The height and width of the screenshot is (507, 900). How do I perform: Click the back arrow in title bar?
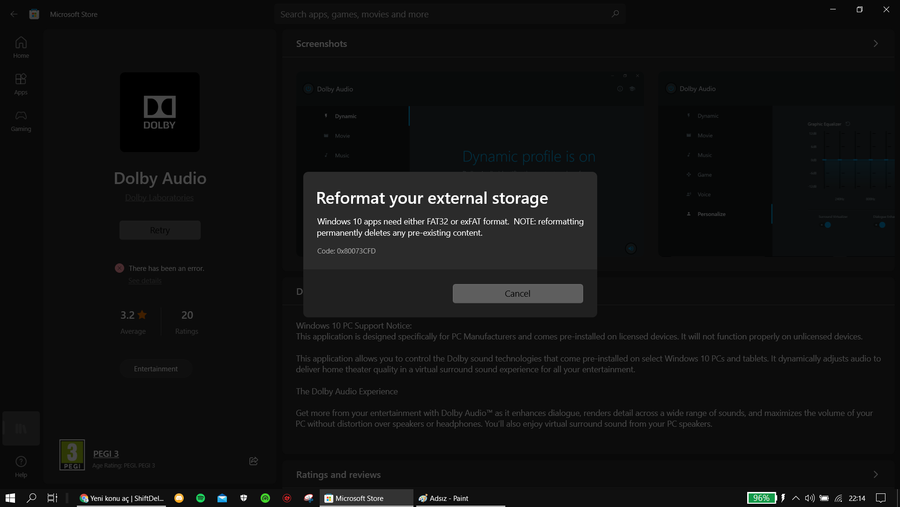13,14
